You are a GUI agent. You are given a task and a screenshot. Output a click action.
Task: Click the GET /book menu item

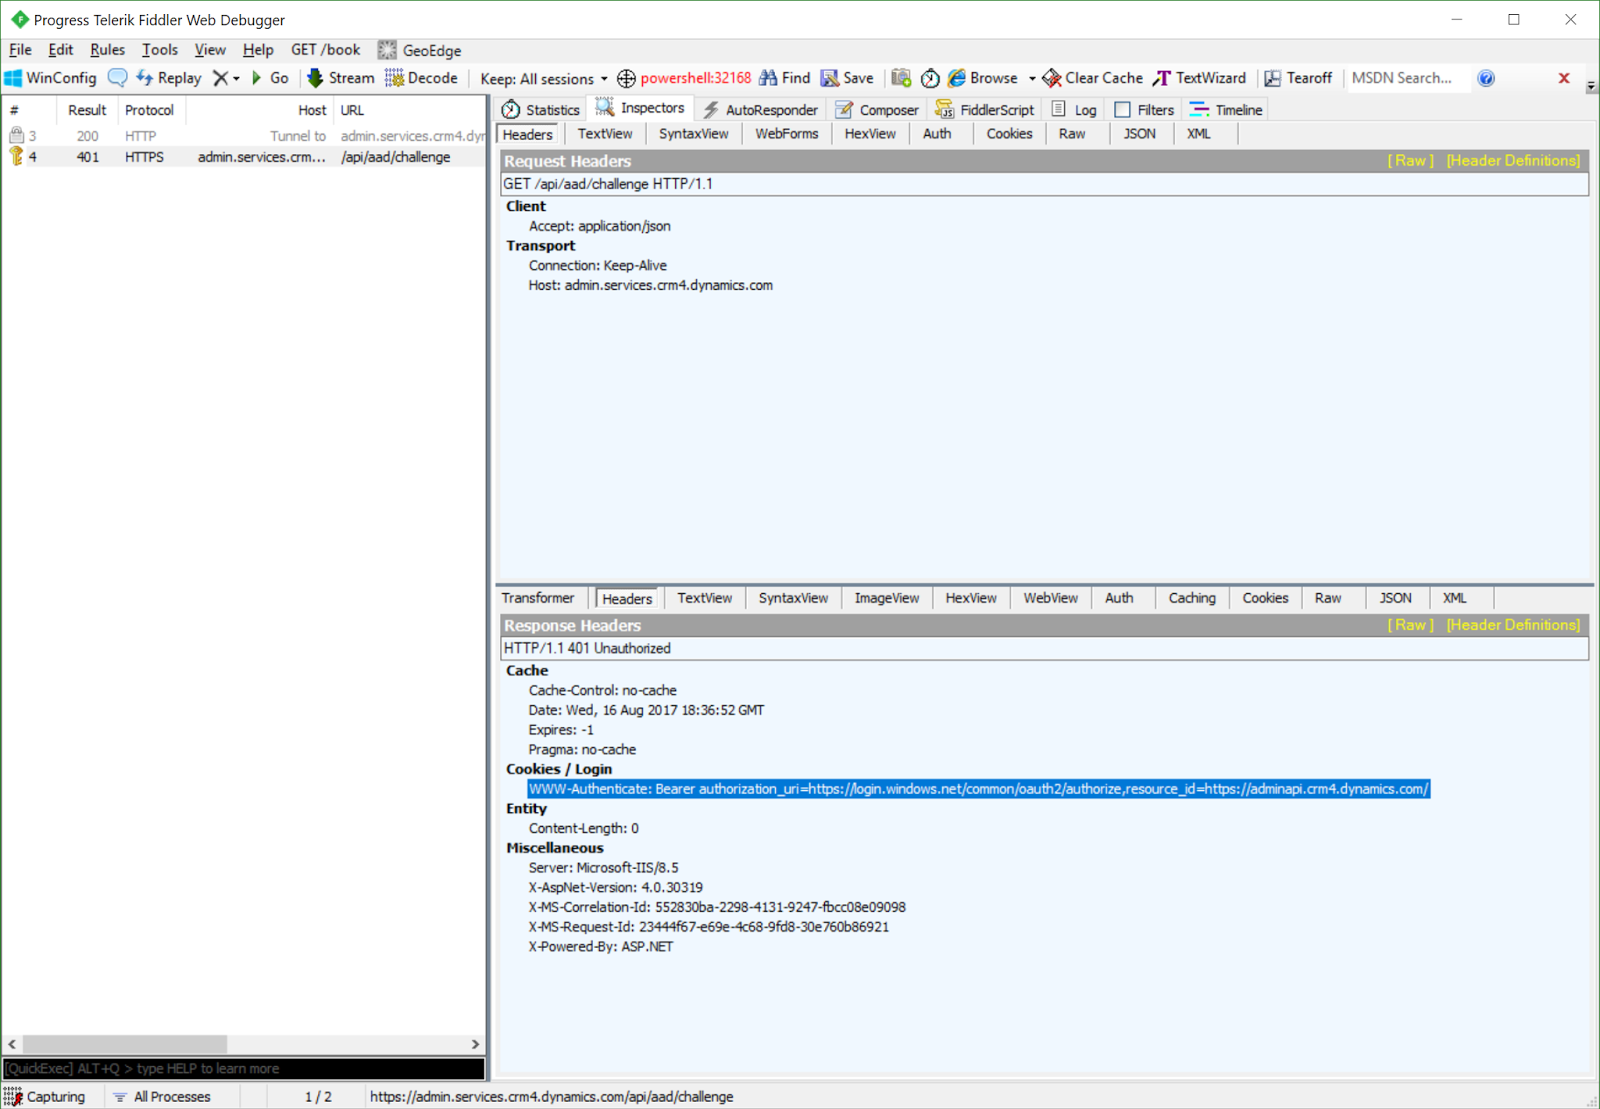click(x=325, y=50)
